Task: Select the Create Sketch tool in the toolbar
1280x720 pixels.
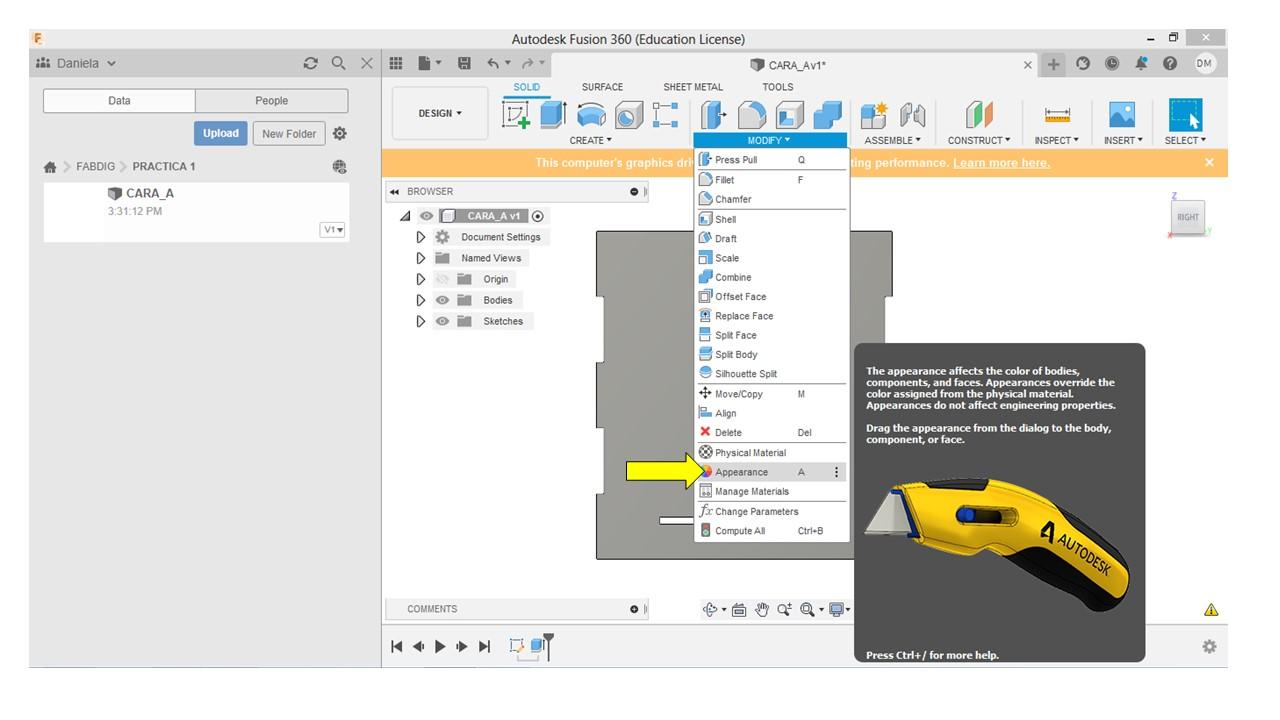Action: (517, 115)
